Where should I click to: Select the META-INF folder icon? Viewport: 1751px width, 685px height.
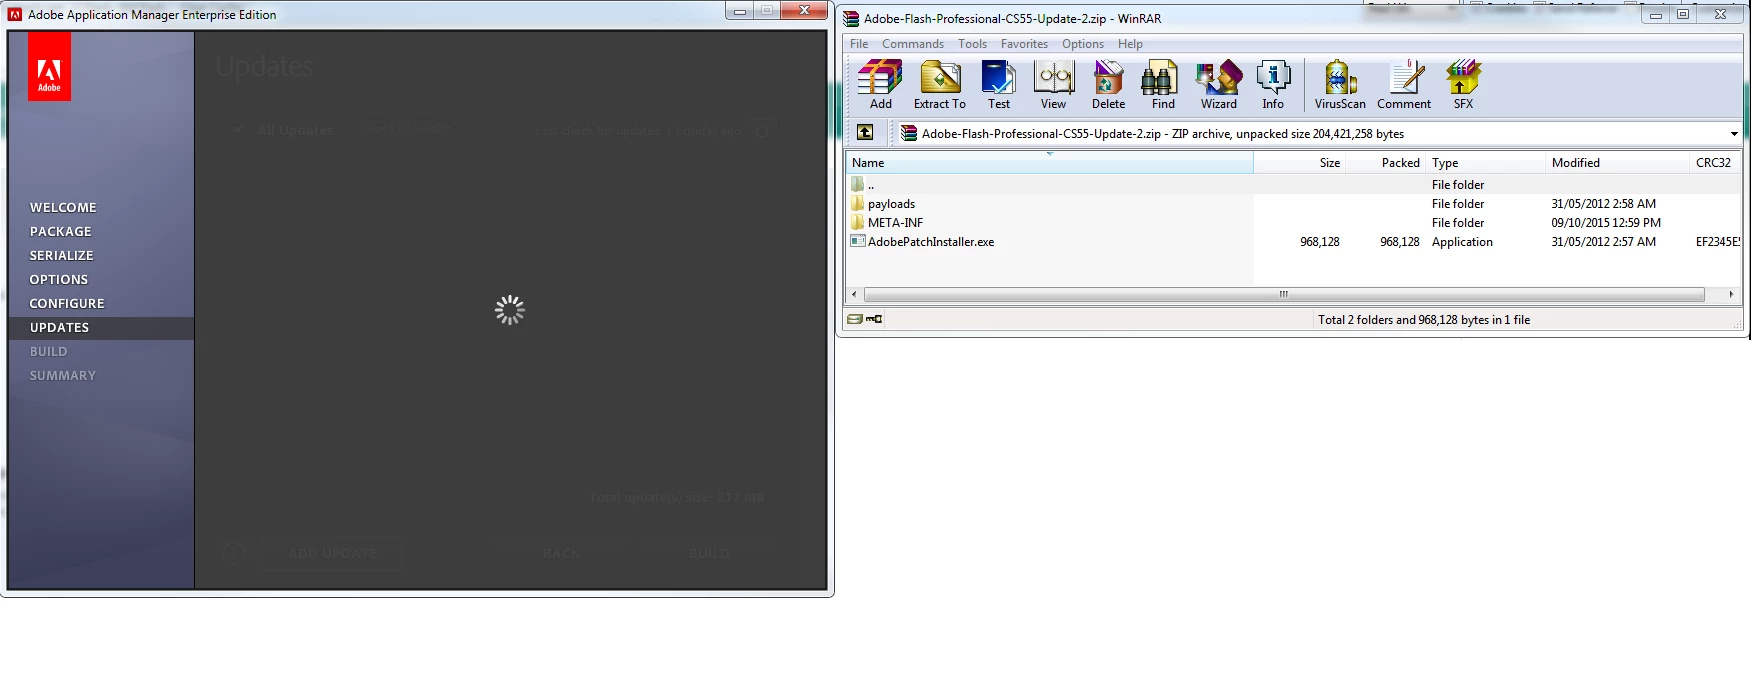(x=857, y=222)
